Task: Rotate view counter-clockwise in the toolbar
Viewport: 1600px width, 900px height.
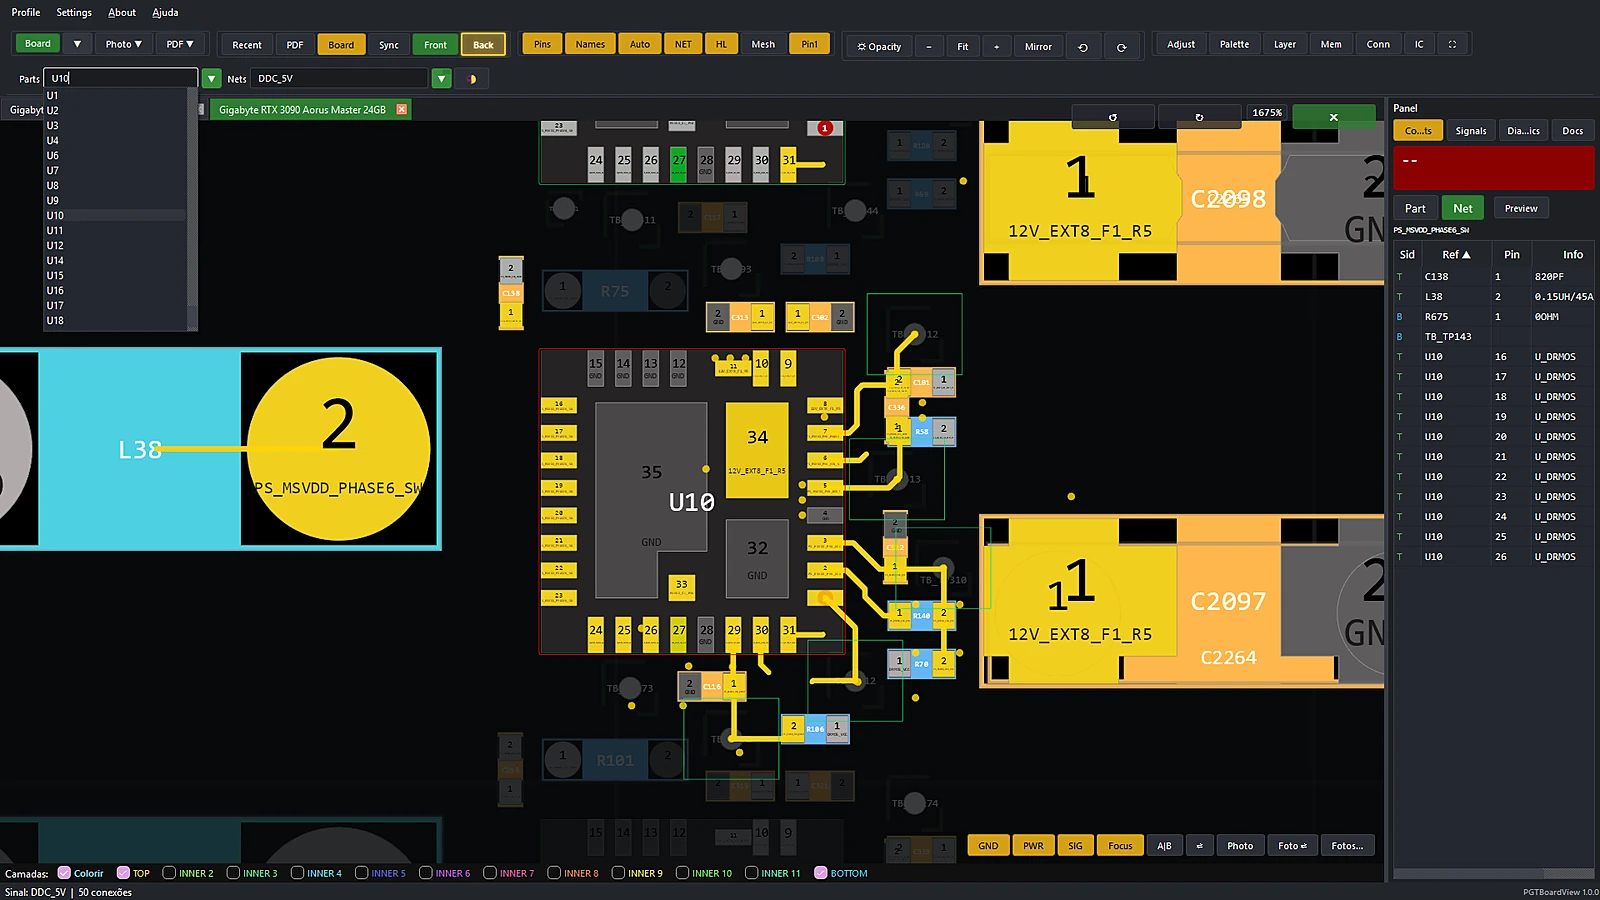Action: [x=1083, y=46]
